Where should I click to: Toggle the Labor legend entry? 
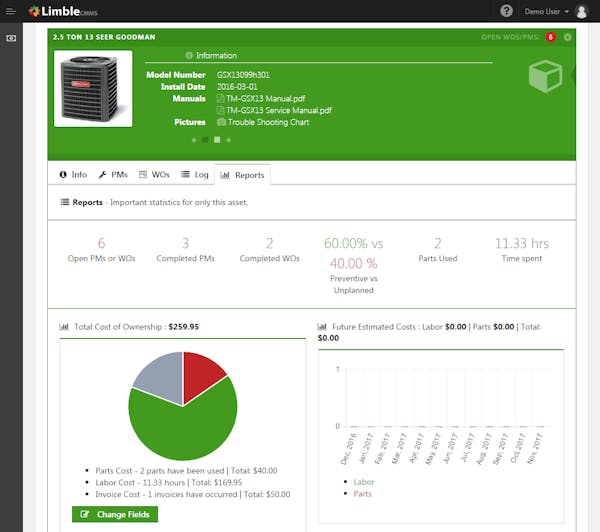pos(364,482)
